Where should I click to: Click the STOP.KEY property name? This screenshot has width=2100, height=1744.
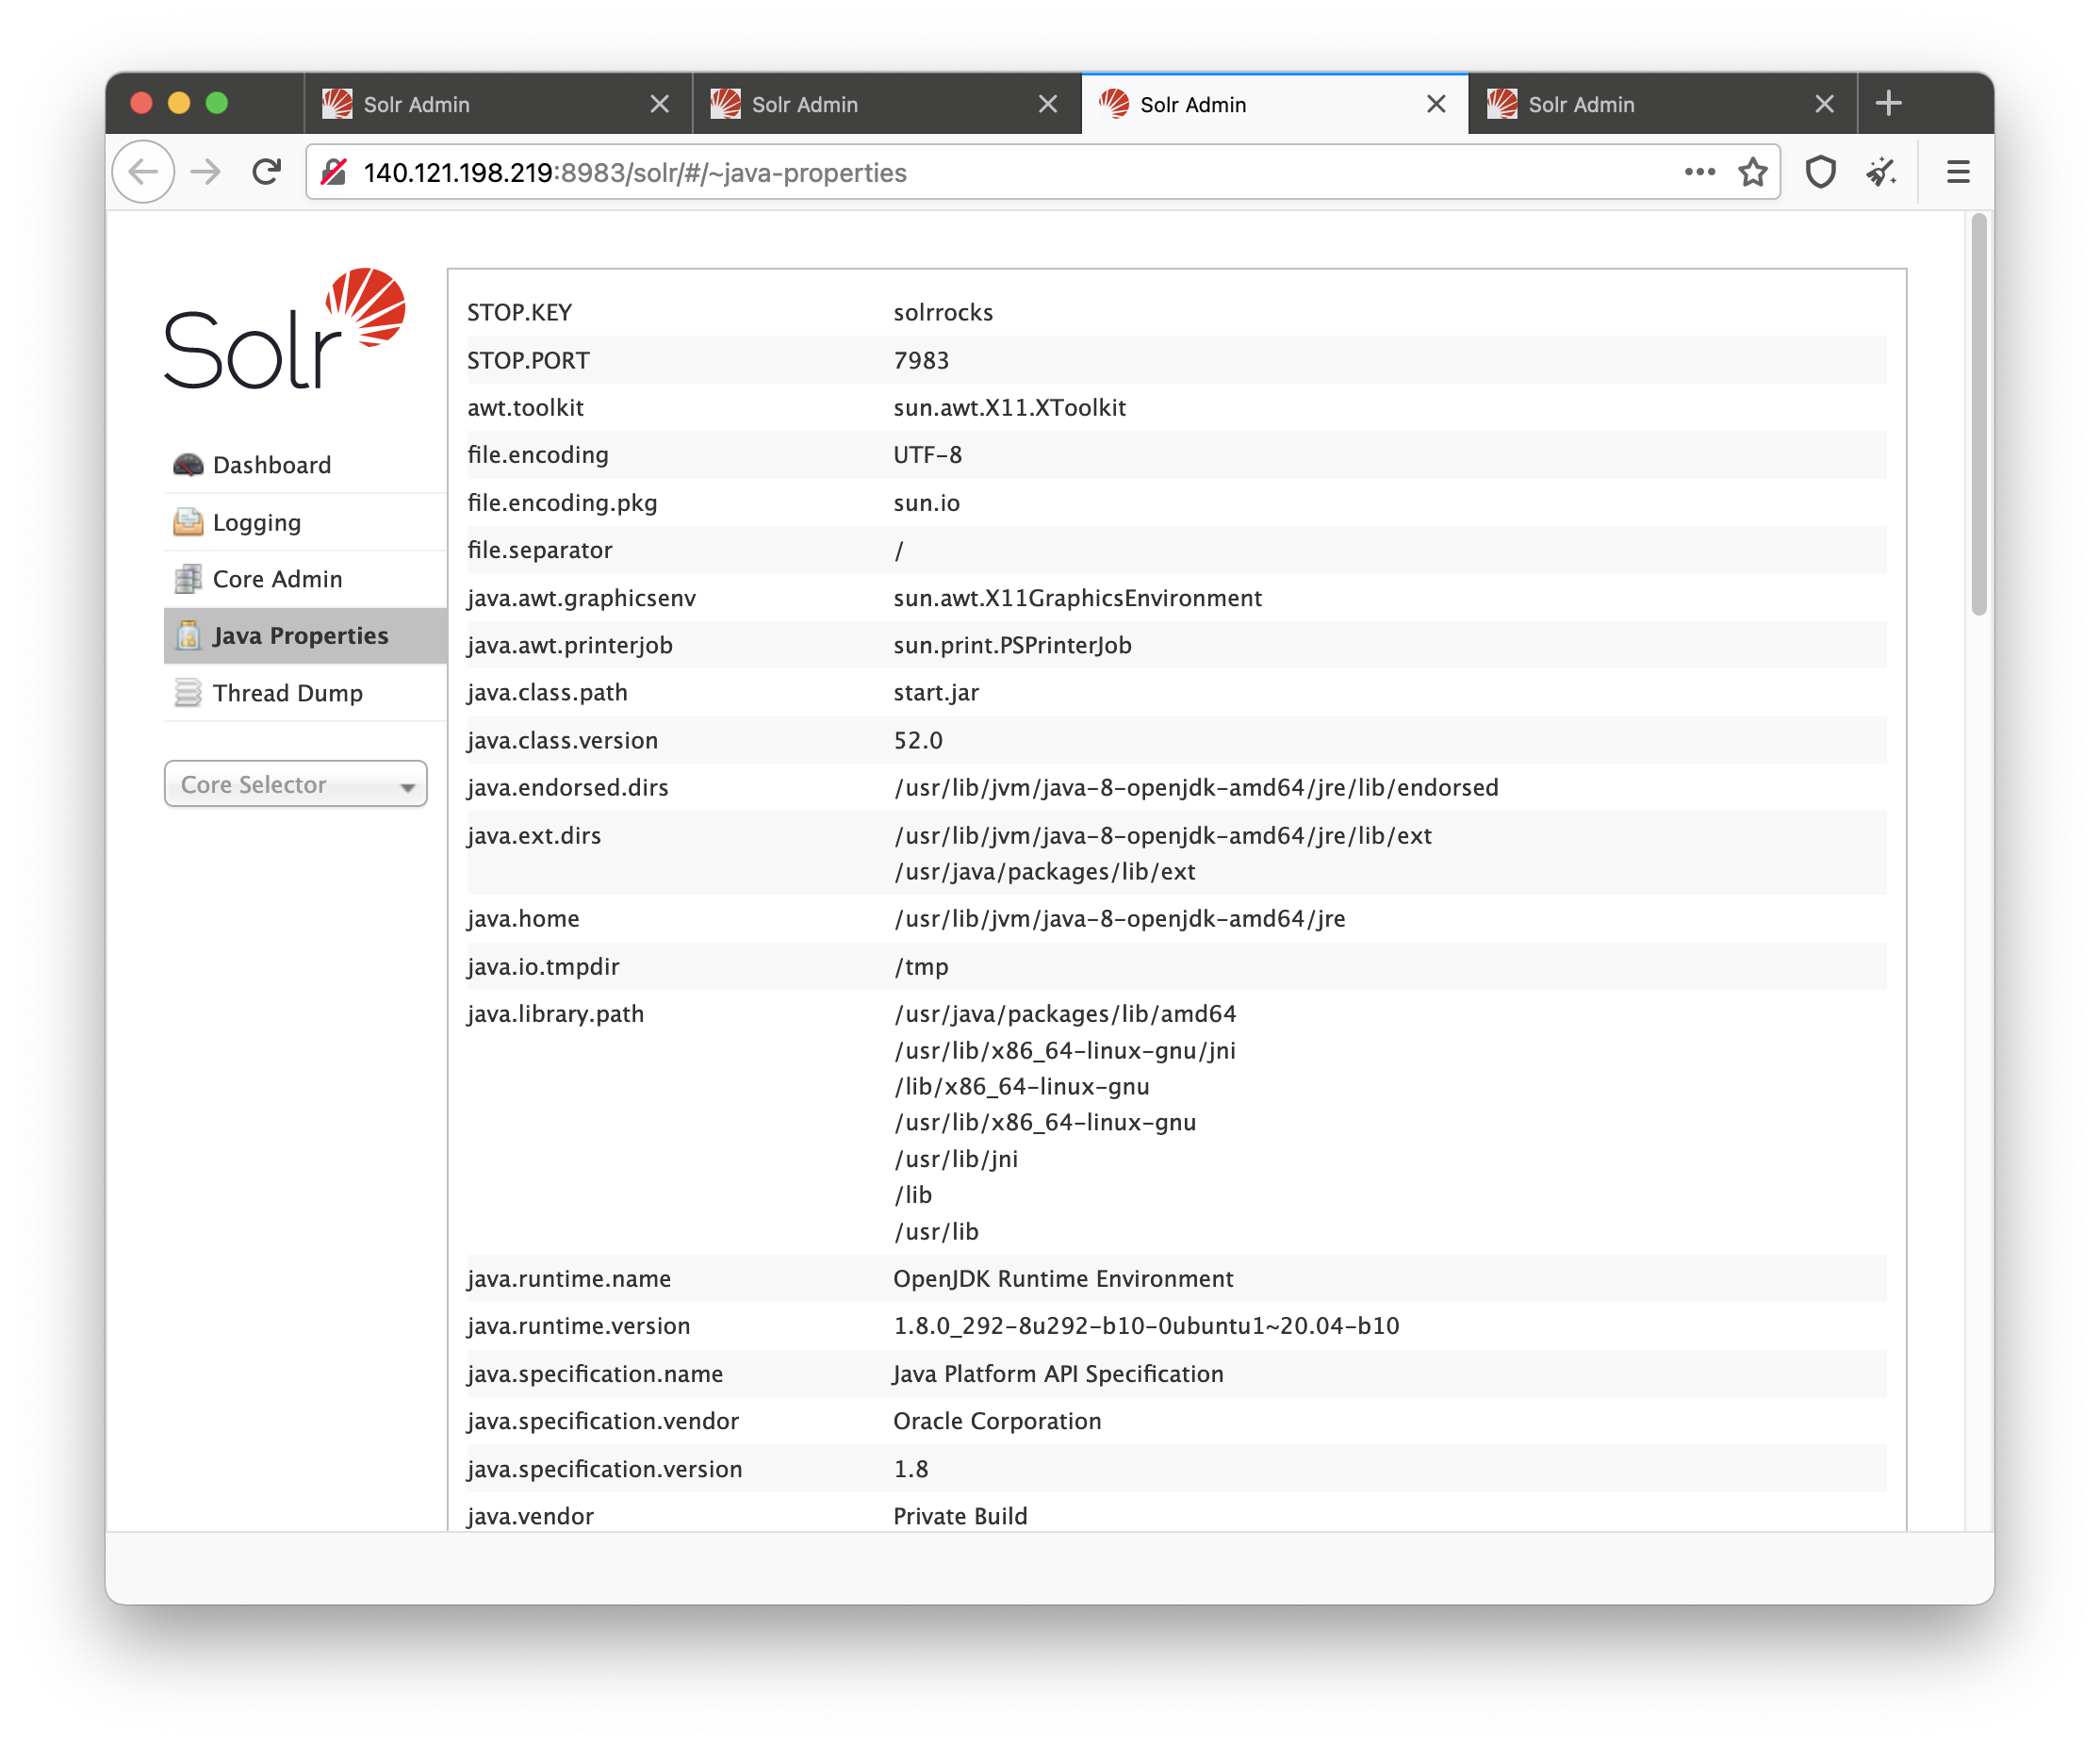tap(519, 312)
